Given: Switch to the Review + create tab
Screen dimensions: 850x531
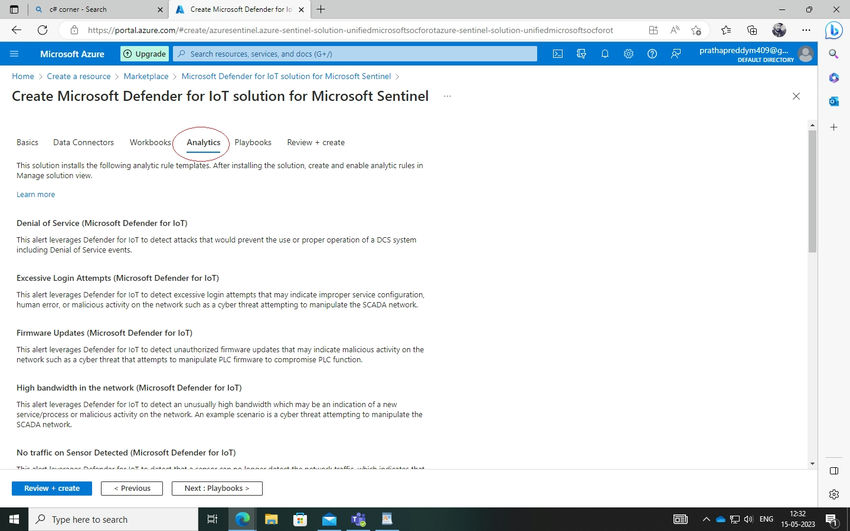Looking at the screenshot, I should pos(315,143).
